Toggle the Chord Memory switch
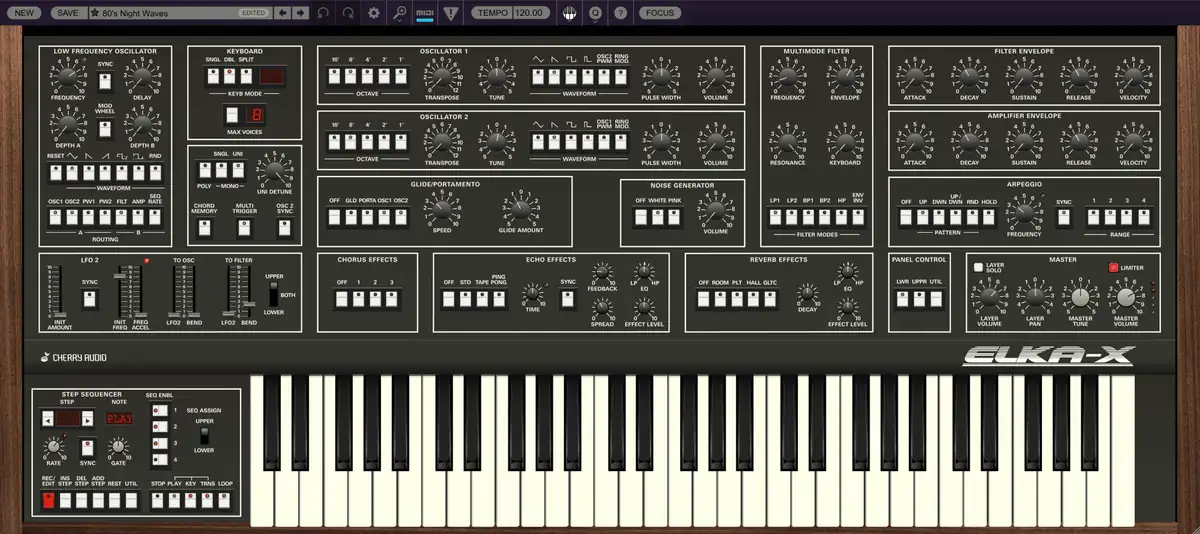 [x=204, y=227]
